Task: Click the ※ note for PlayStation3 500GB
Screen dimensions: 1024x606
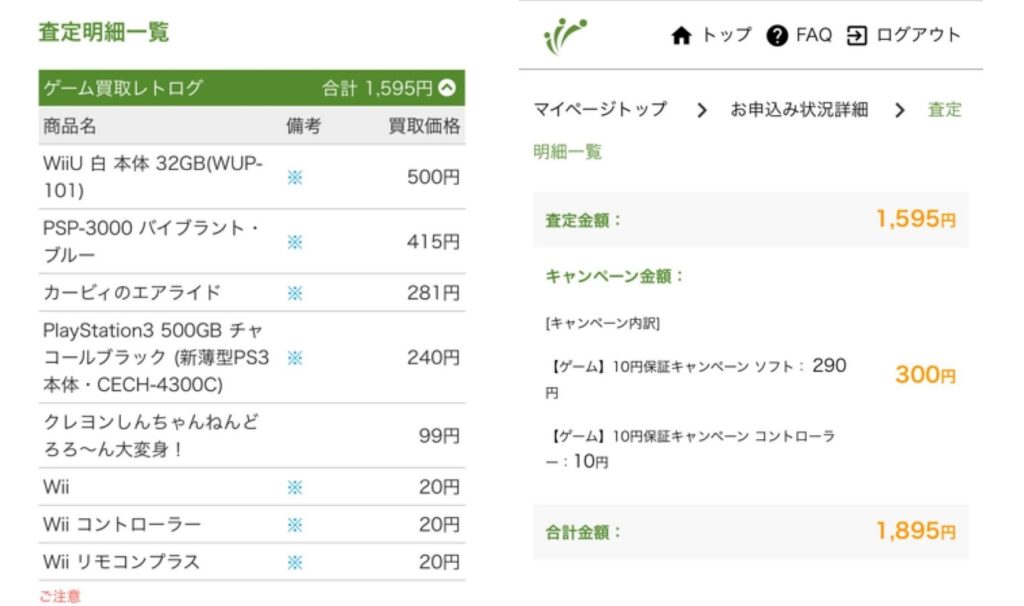Action: click(295, 358)
